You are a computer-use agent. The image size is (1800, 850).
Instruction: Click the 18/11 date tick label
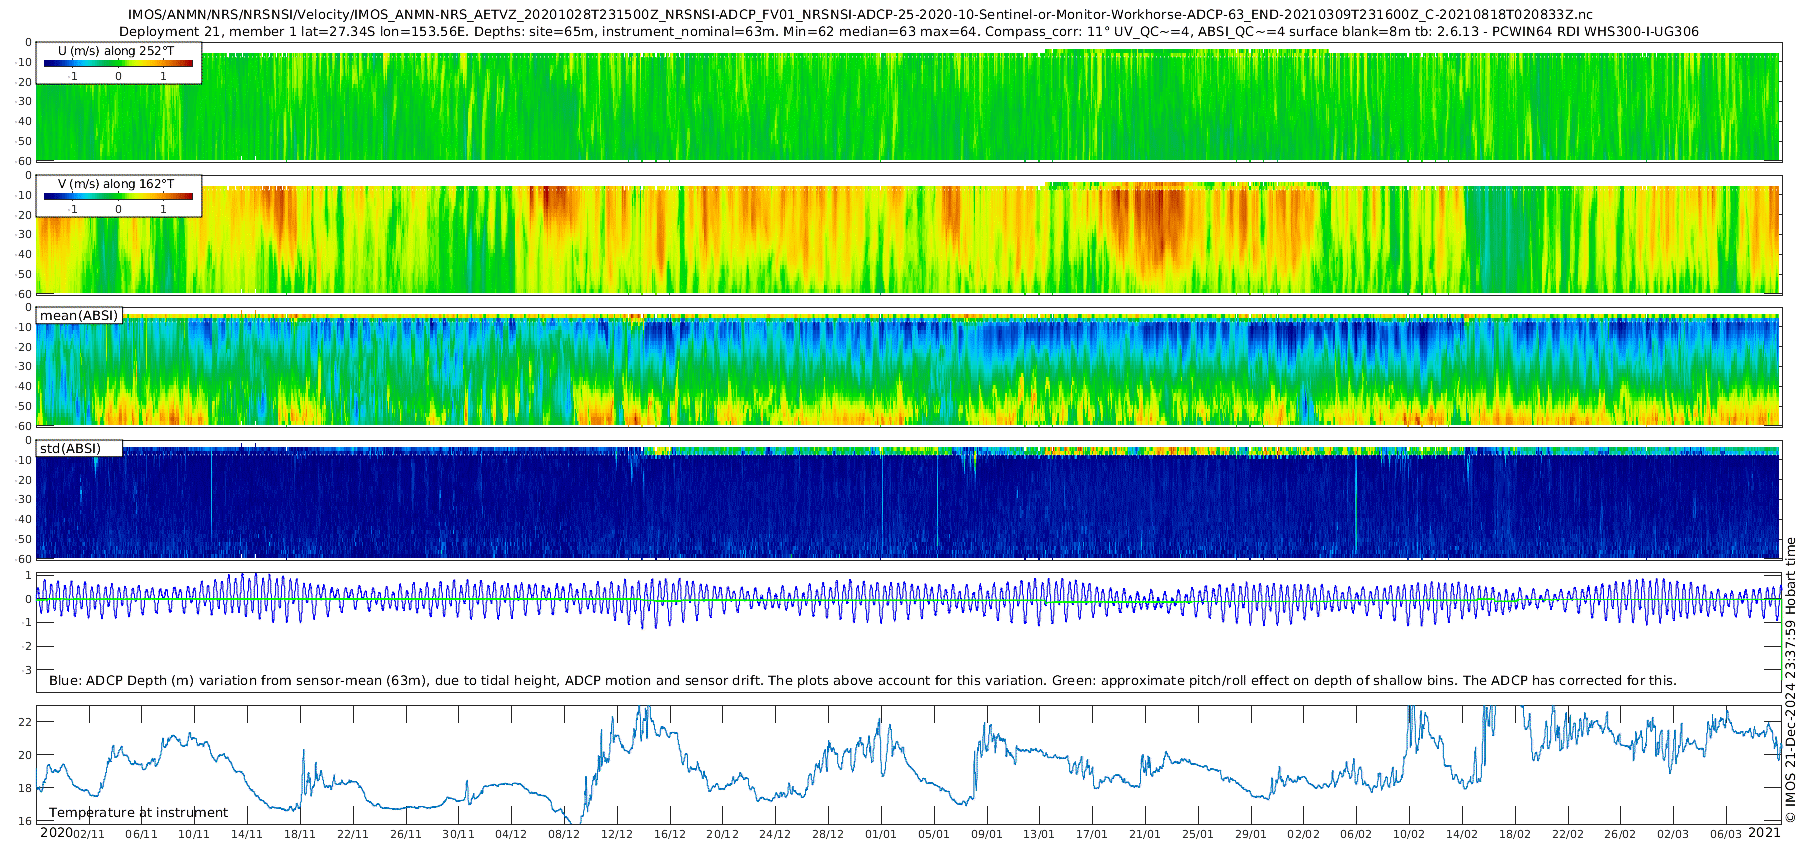click(299, 835)
